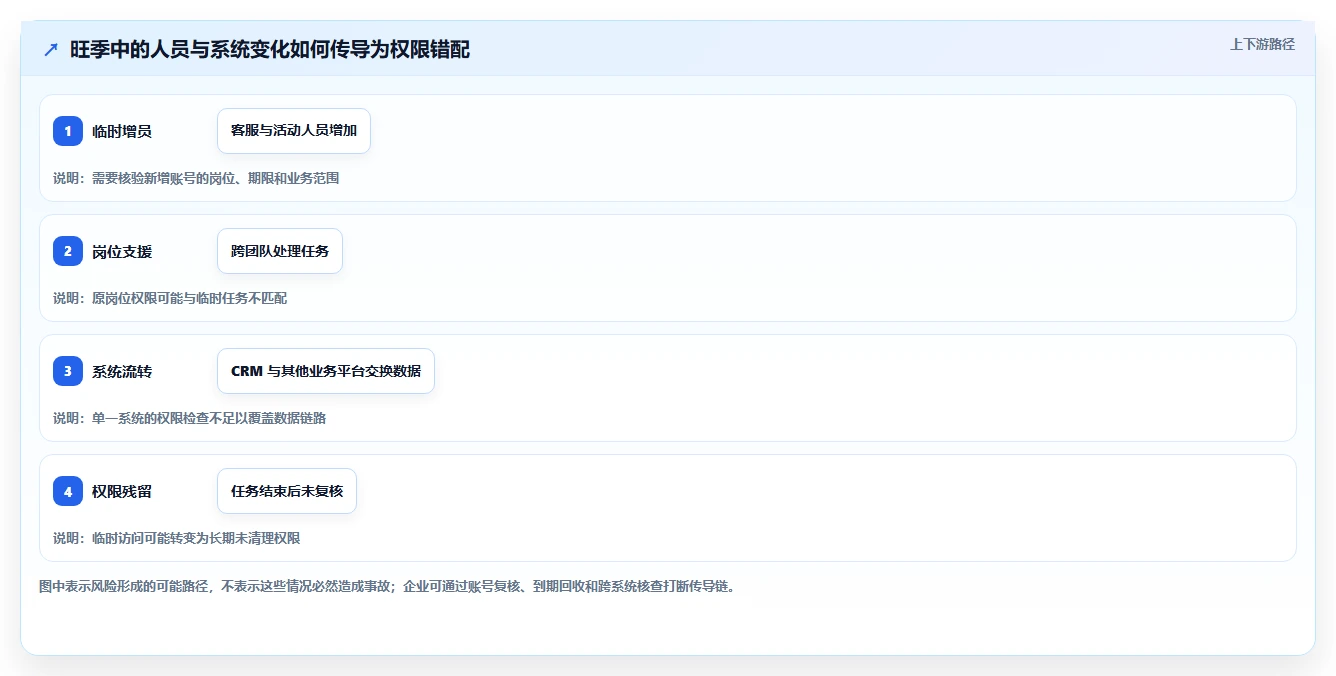Select the CRM 与其他业务平台交换数据 chip
The height and width of the screenshot is (676, 1336).
[x=326, y=371]
